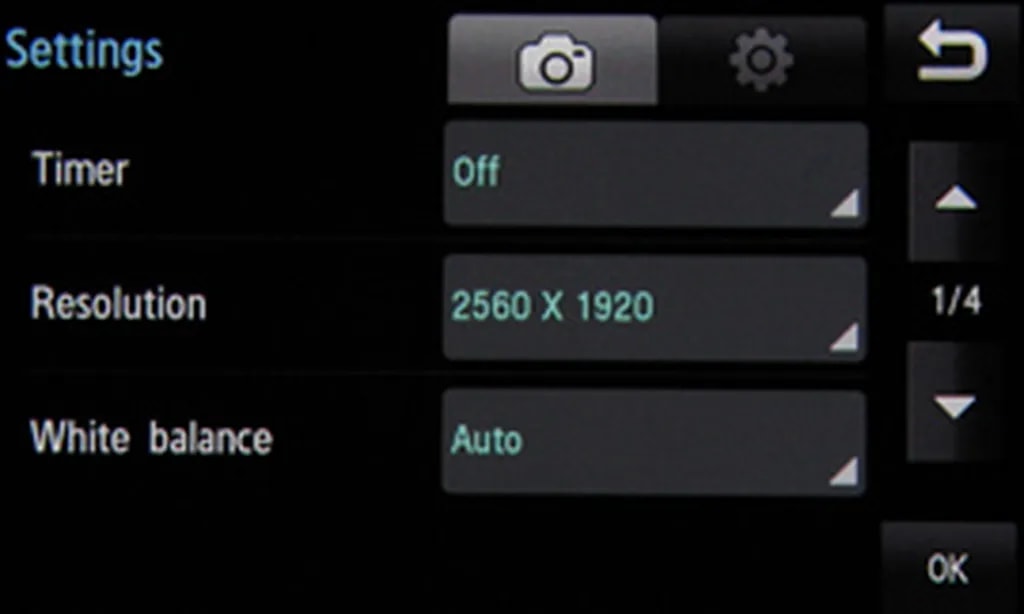The width and height of the screenshot is (1024, 614).
Task: Tap the 'Auto' white balance value
Action: tap(487, 440)
